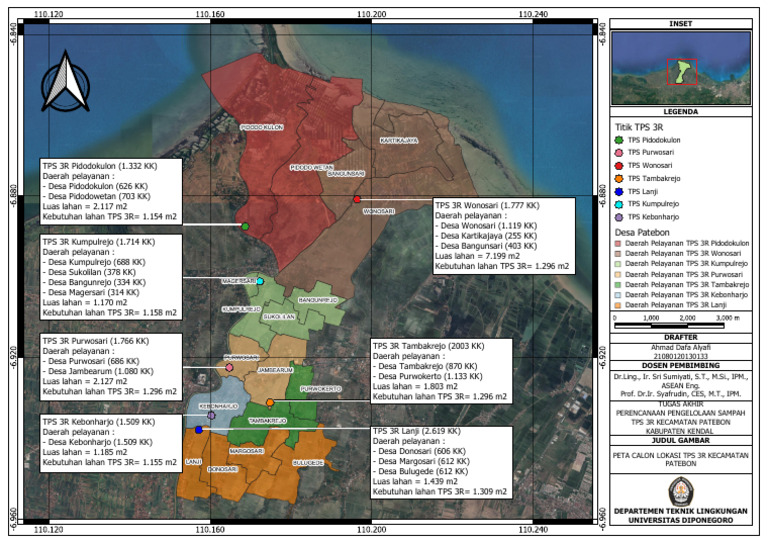Image resolution: width=768 pixels, height=543 pixels.
Task: Click the blue TPS Lanji legend dot
Action: click(619, 191)
